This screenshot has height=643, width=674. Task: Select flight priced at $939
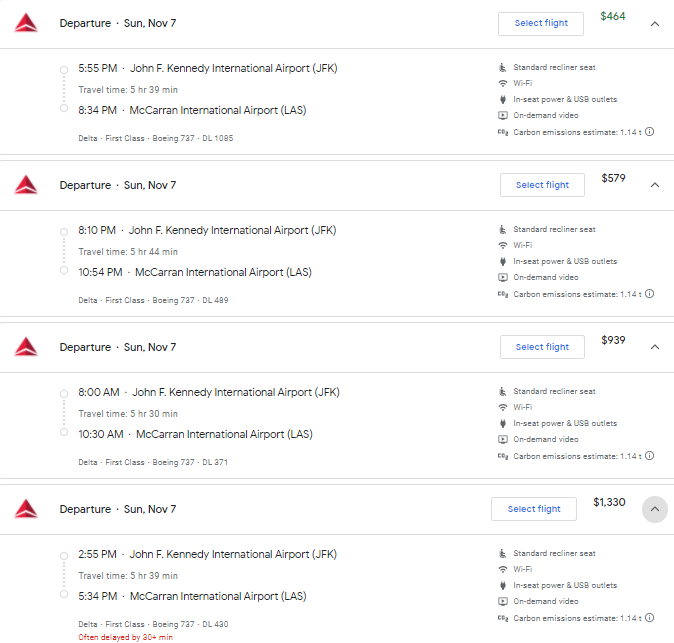coord(542,347)
